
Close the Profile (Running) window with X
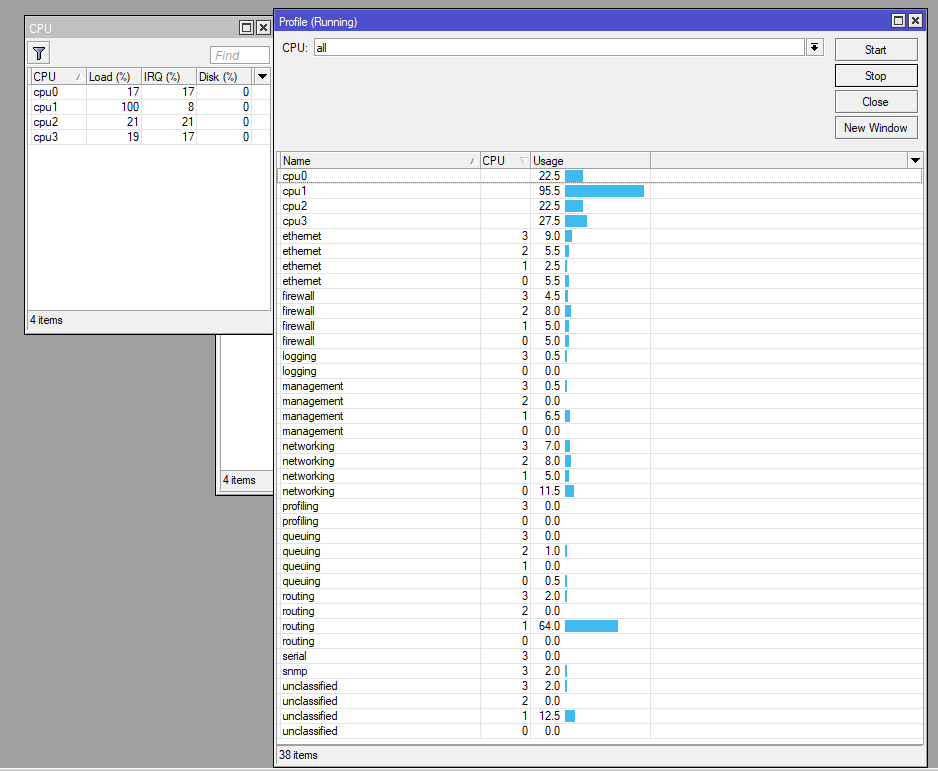[x=915, y=21]
